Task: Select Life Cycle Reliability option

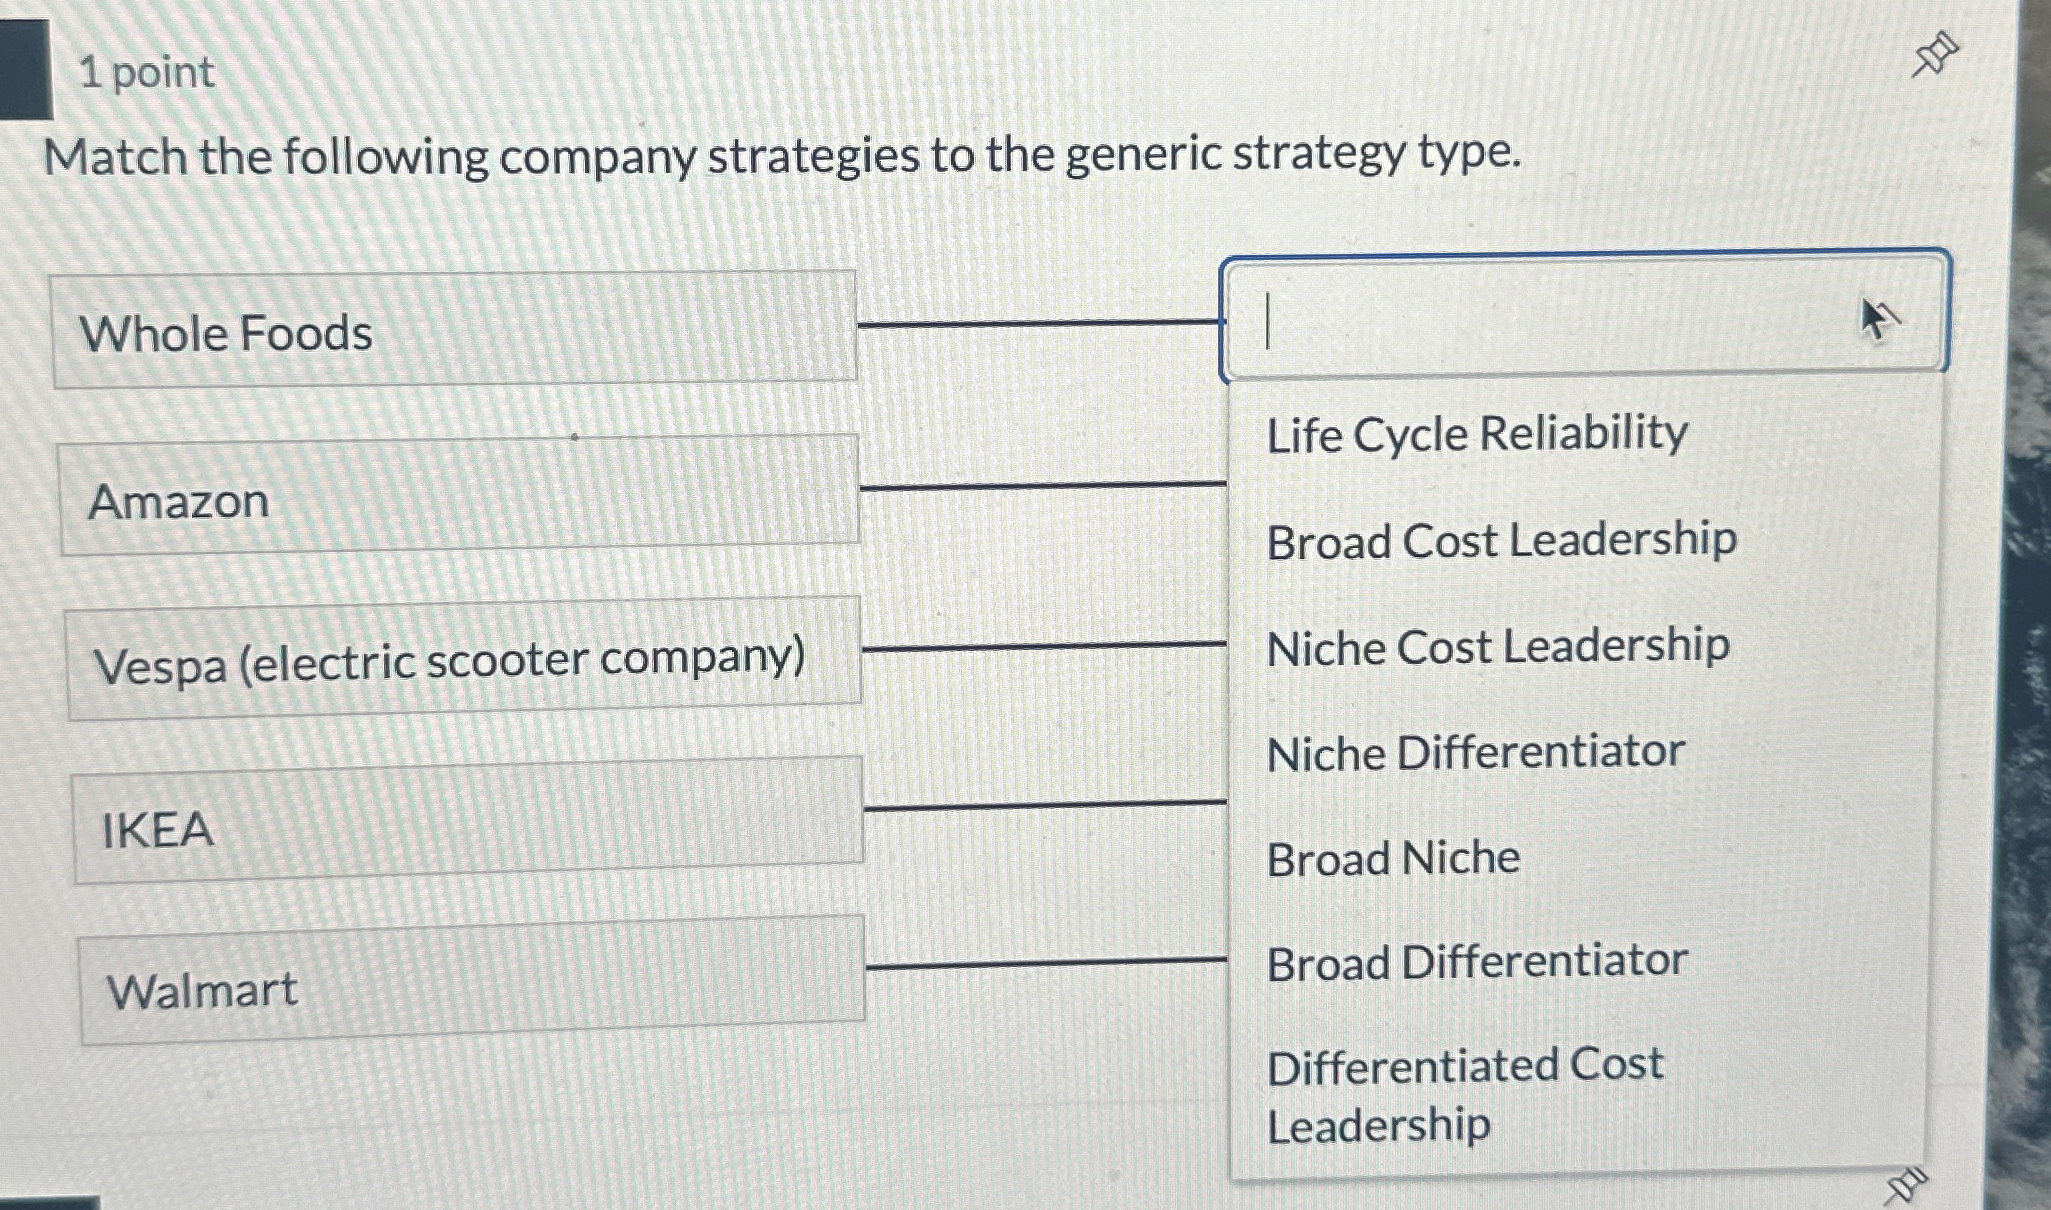Action: pyautogui.click(x=1477, y=435)
